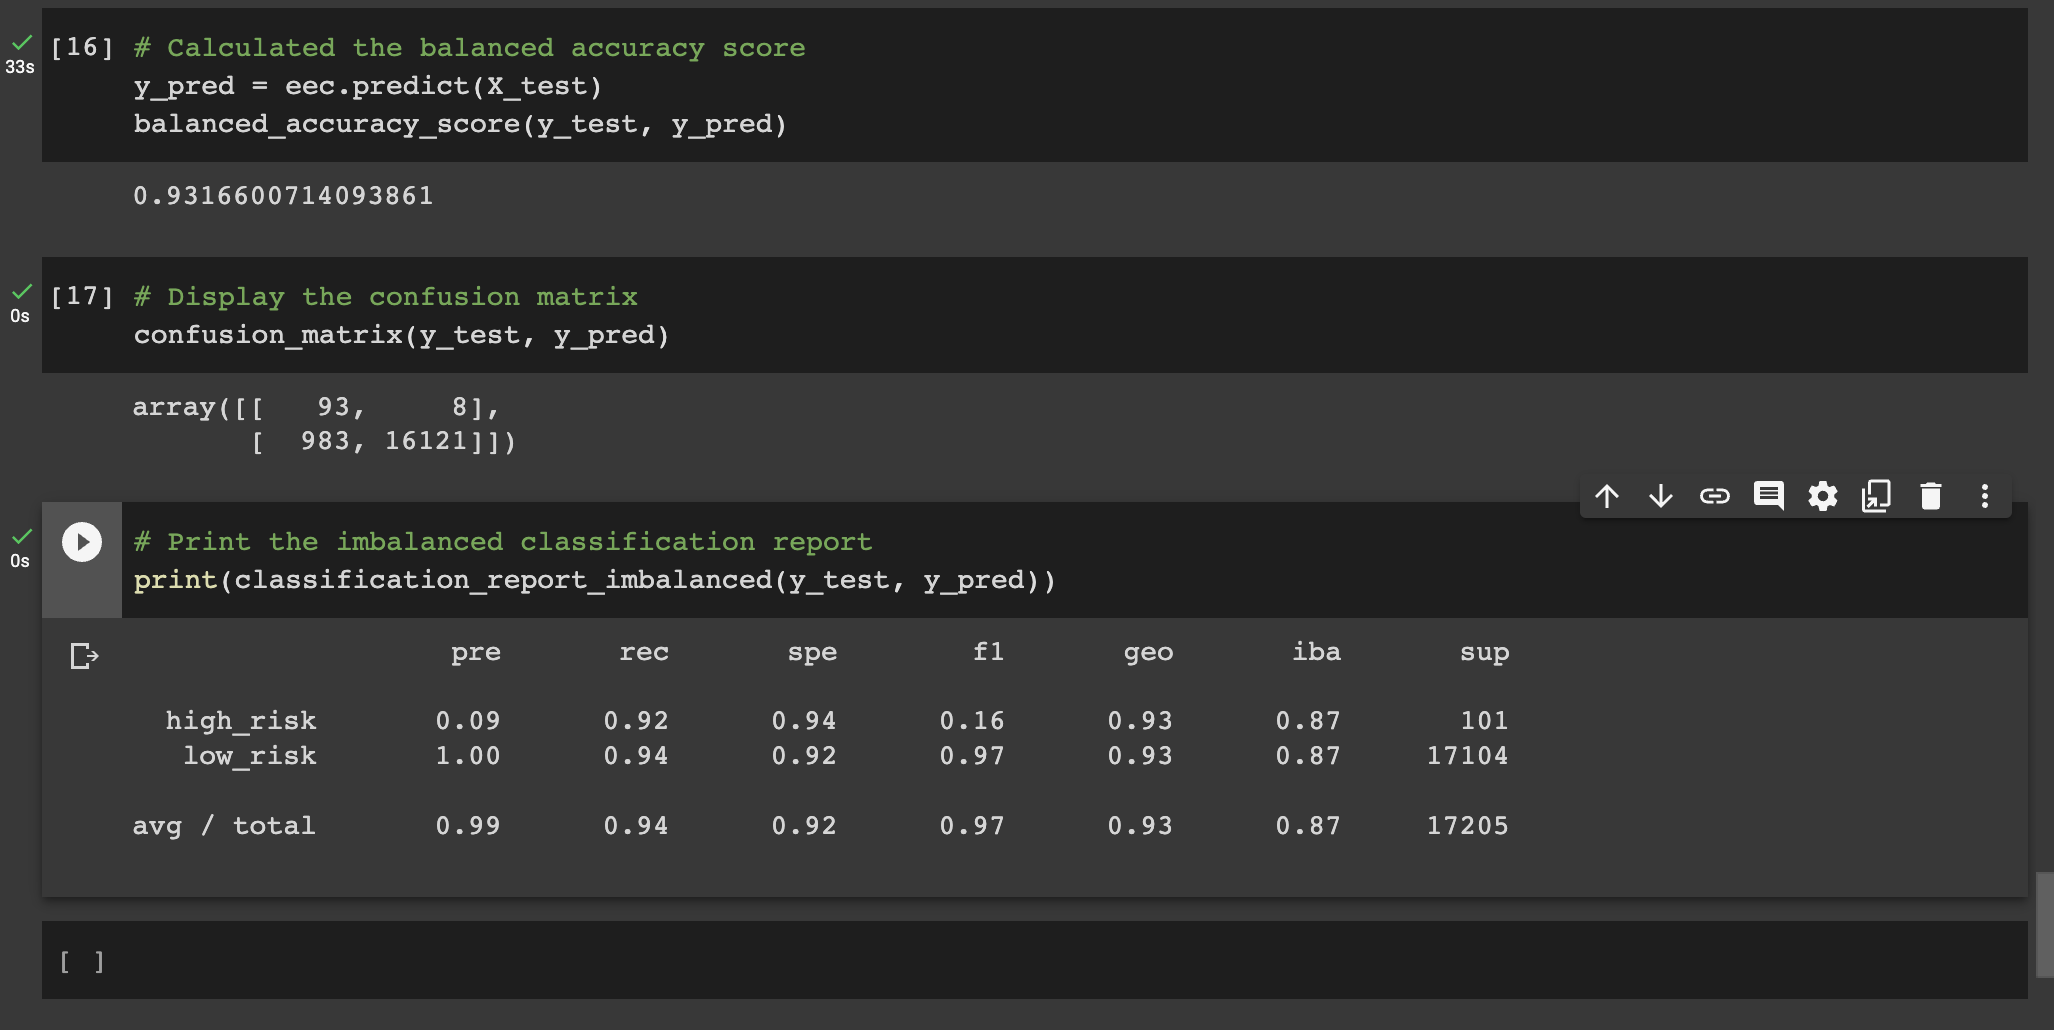Click the checkmark beside the report cell

pos(20,538)
